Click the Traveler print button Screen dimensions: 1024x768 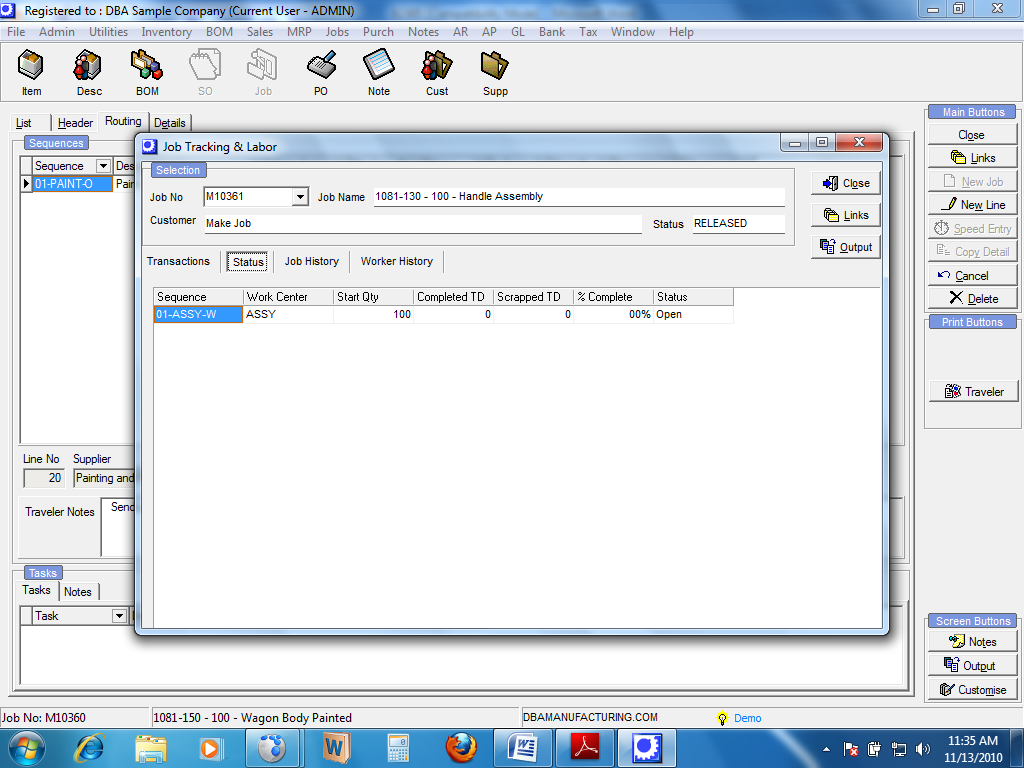pos(973,392)
